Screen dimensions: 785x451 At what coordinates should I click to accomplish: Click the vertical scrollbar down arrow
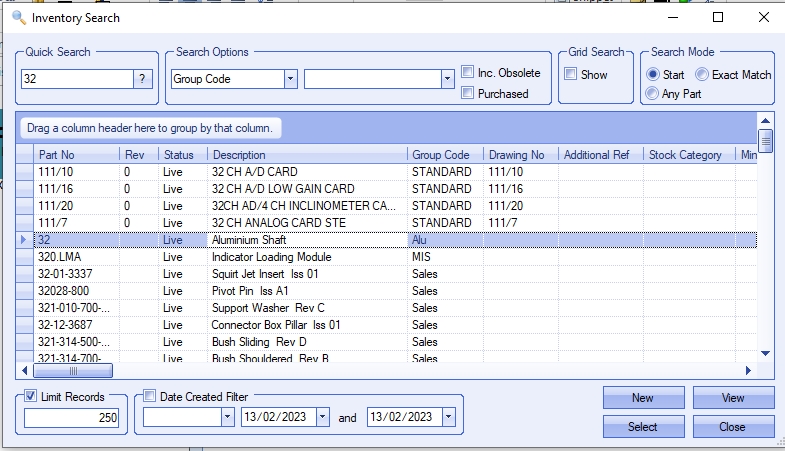point(765,353)
